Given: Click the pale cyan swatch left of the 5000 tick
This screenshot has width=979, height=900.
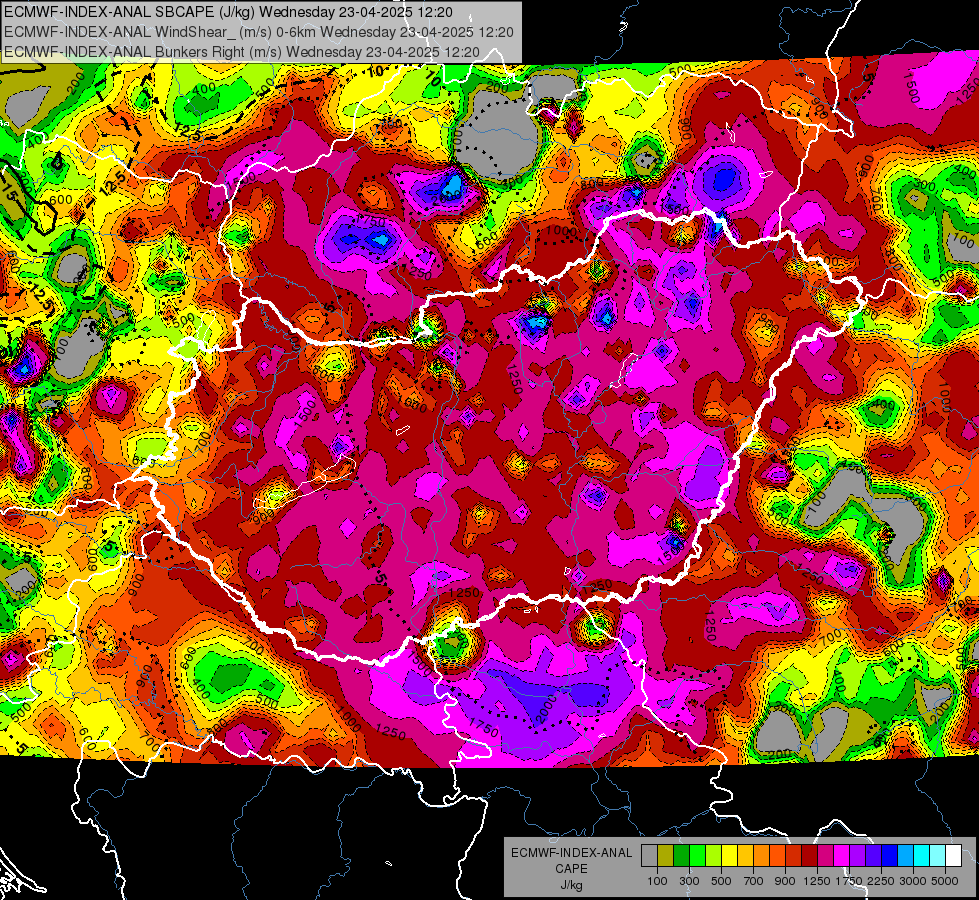Looking at the screenshot, I should pyautogui.click(x=938, y=856).
